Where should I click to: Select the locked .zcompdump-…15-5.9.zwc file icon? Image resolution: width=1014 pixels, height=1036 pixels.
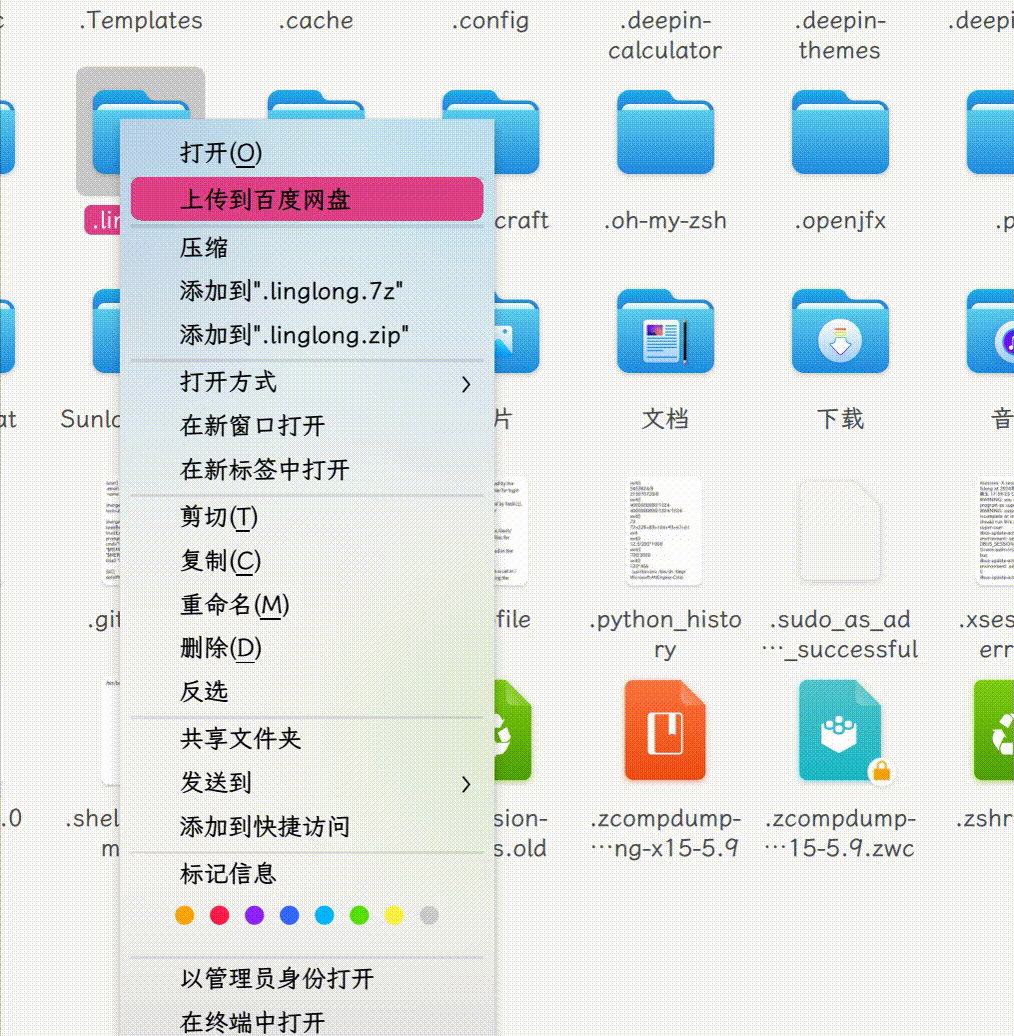click(840, 730)
